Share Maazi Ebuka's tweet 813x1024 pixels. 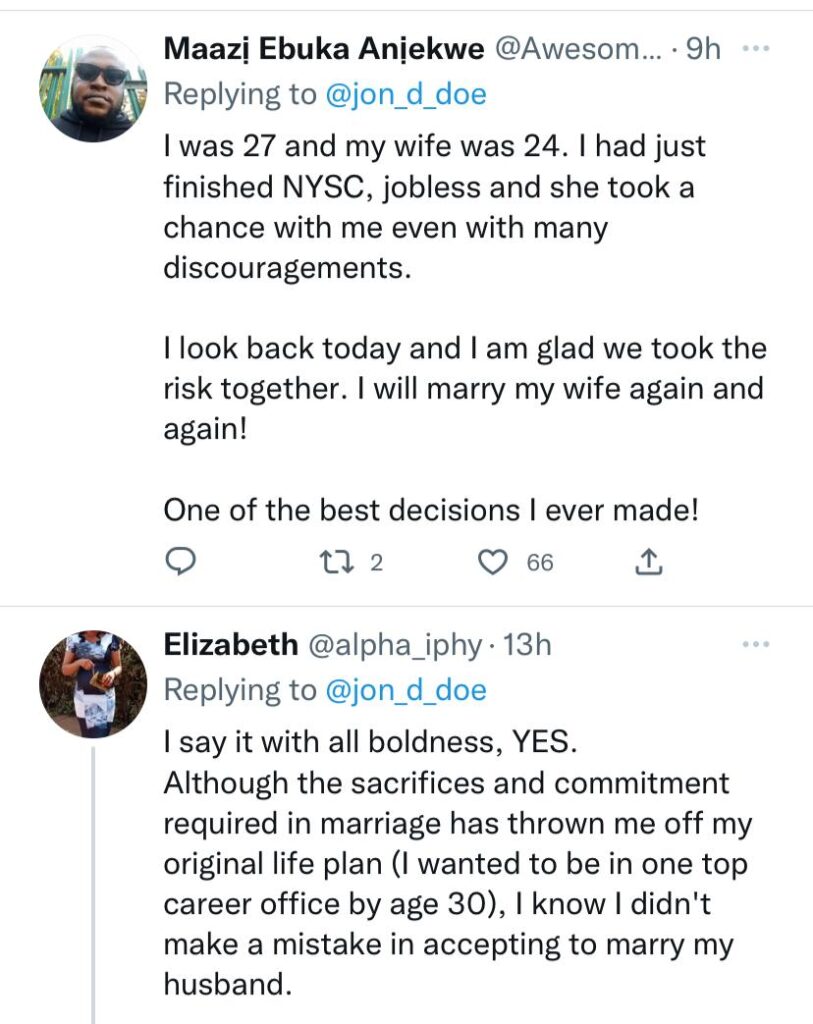point(648,562)
